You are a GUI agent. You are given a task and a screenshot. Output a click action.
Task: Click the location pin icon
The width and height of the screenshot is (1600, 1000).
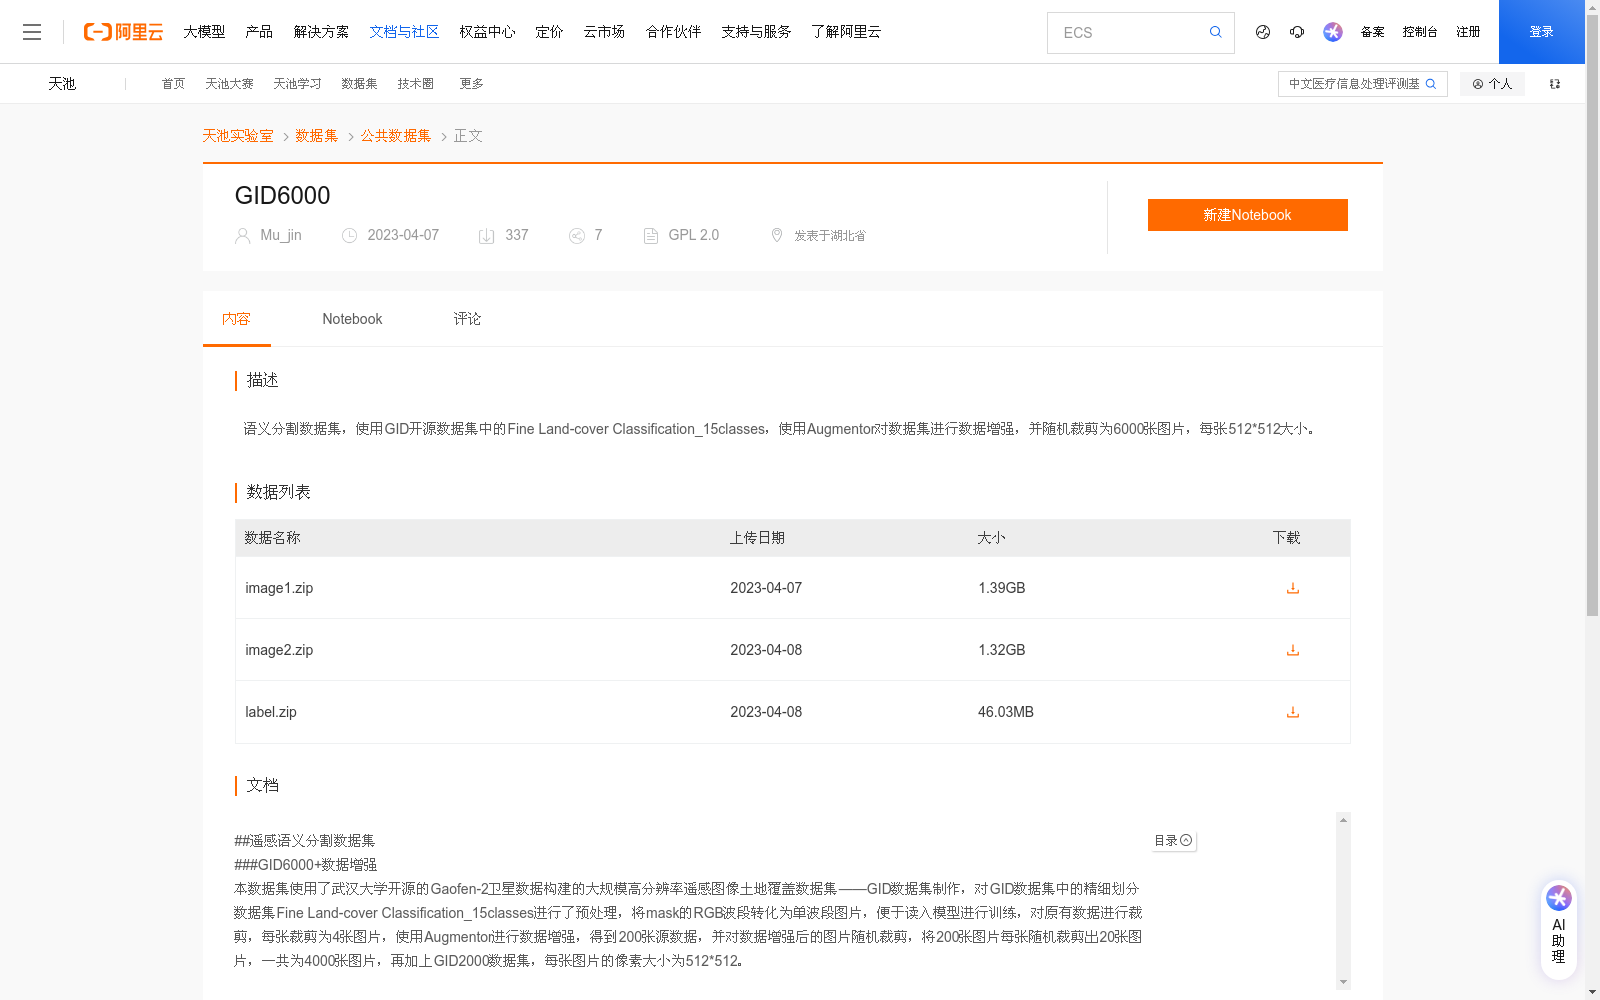coord(776,235)
